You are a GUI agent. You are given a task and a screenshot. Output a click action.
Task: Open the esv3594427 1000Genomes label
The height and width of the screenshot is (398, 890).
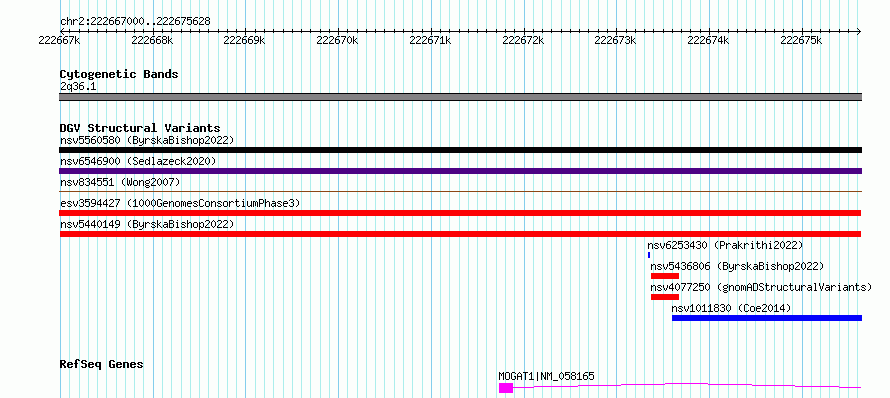point(180,203)
